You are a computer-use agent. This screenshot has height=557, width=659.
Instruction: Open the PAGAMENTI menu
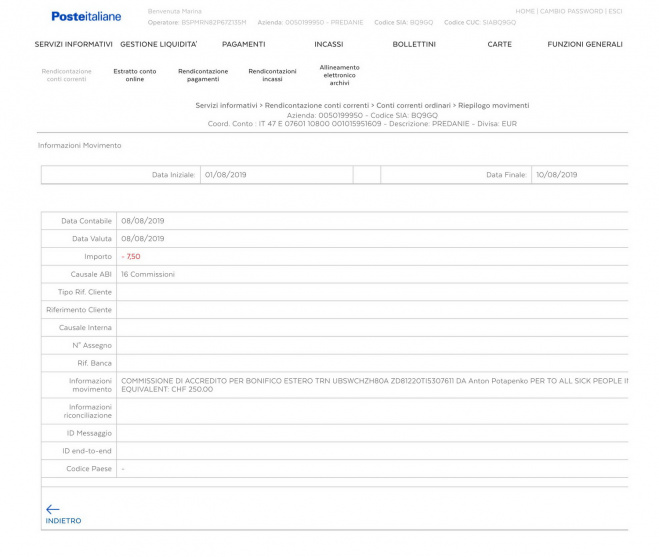click(244, 44)
